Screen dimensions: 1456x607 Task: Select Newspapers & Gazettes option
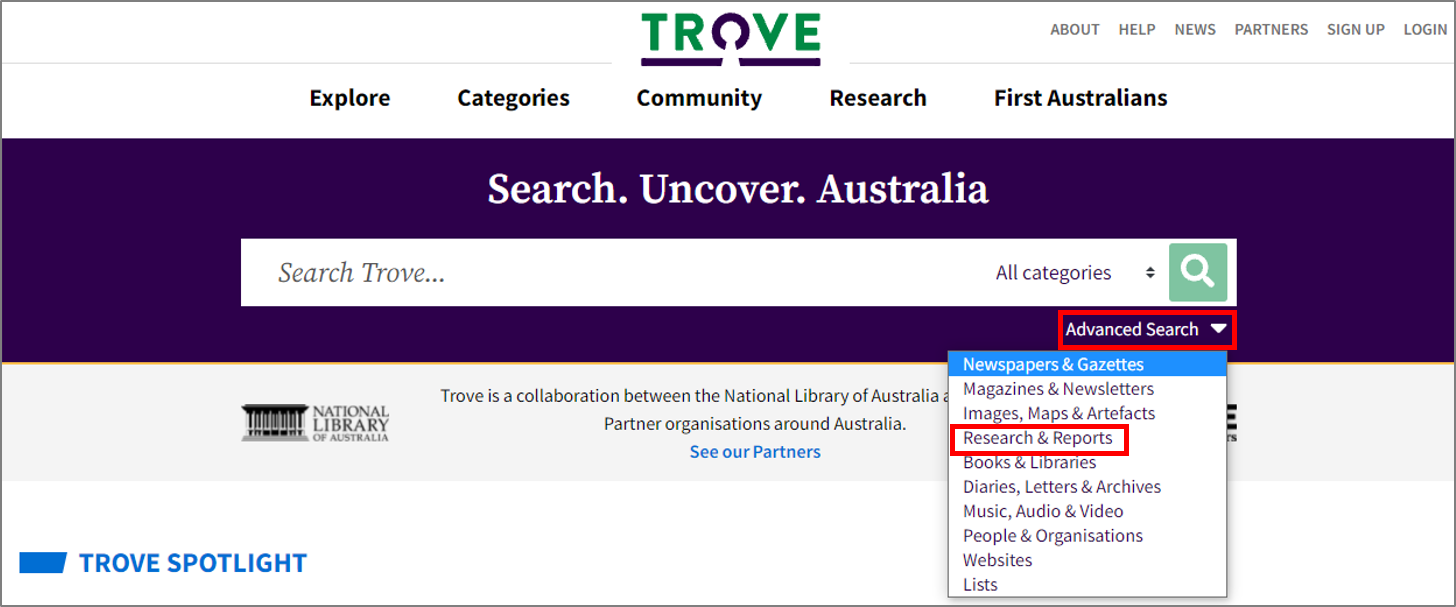[1087, 364]
